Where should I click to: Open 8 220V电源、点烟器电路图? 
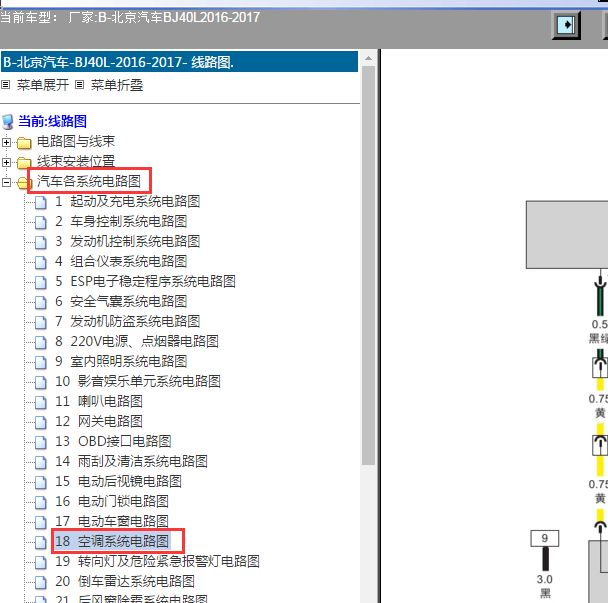[137, 341]
